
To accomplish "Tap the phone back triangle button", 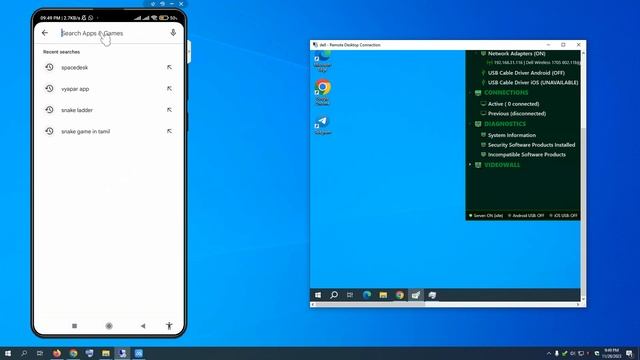I will (143, 326).
